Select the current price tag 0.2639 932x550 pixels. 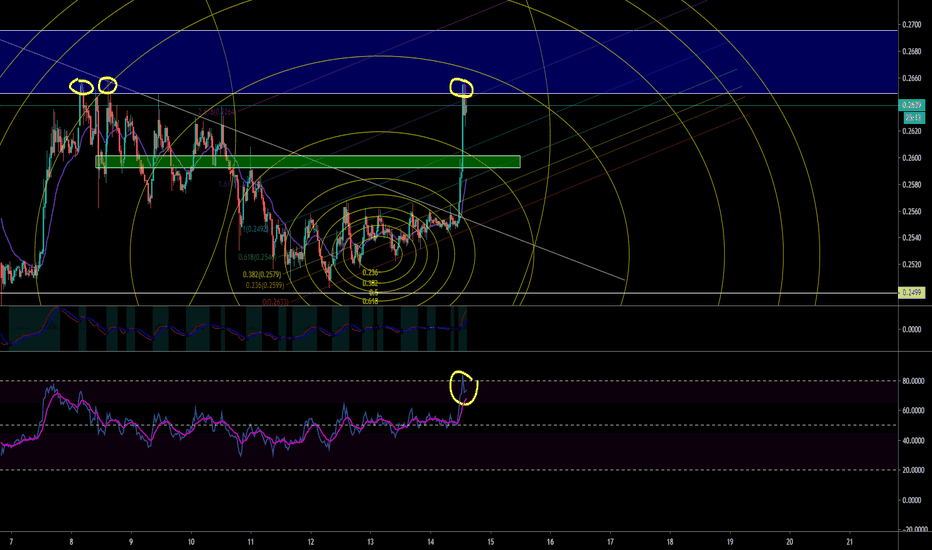[x=912, y=105]
